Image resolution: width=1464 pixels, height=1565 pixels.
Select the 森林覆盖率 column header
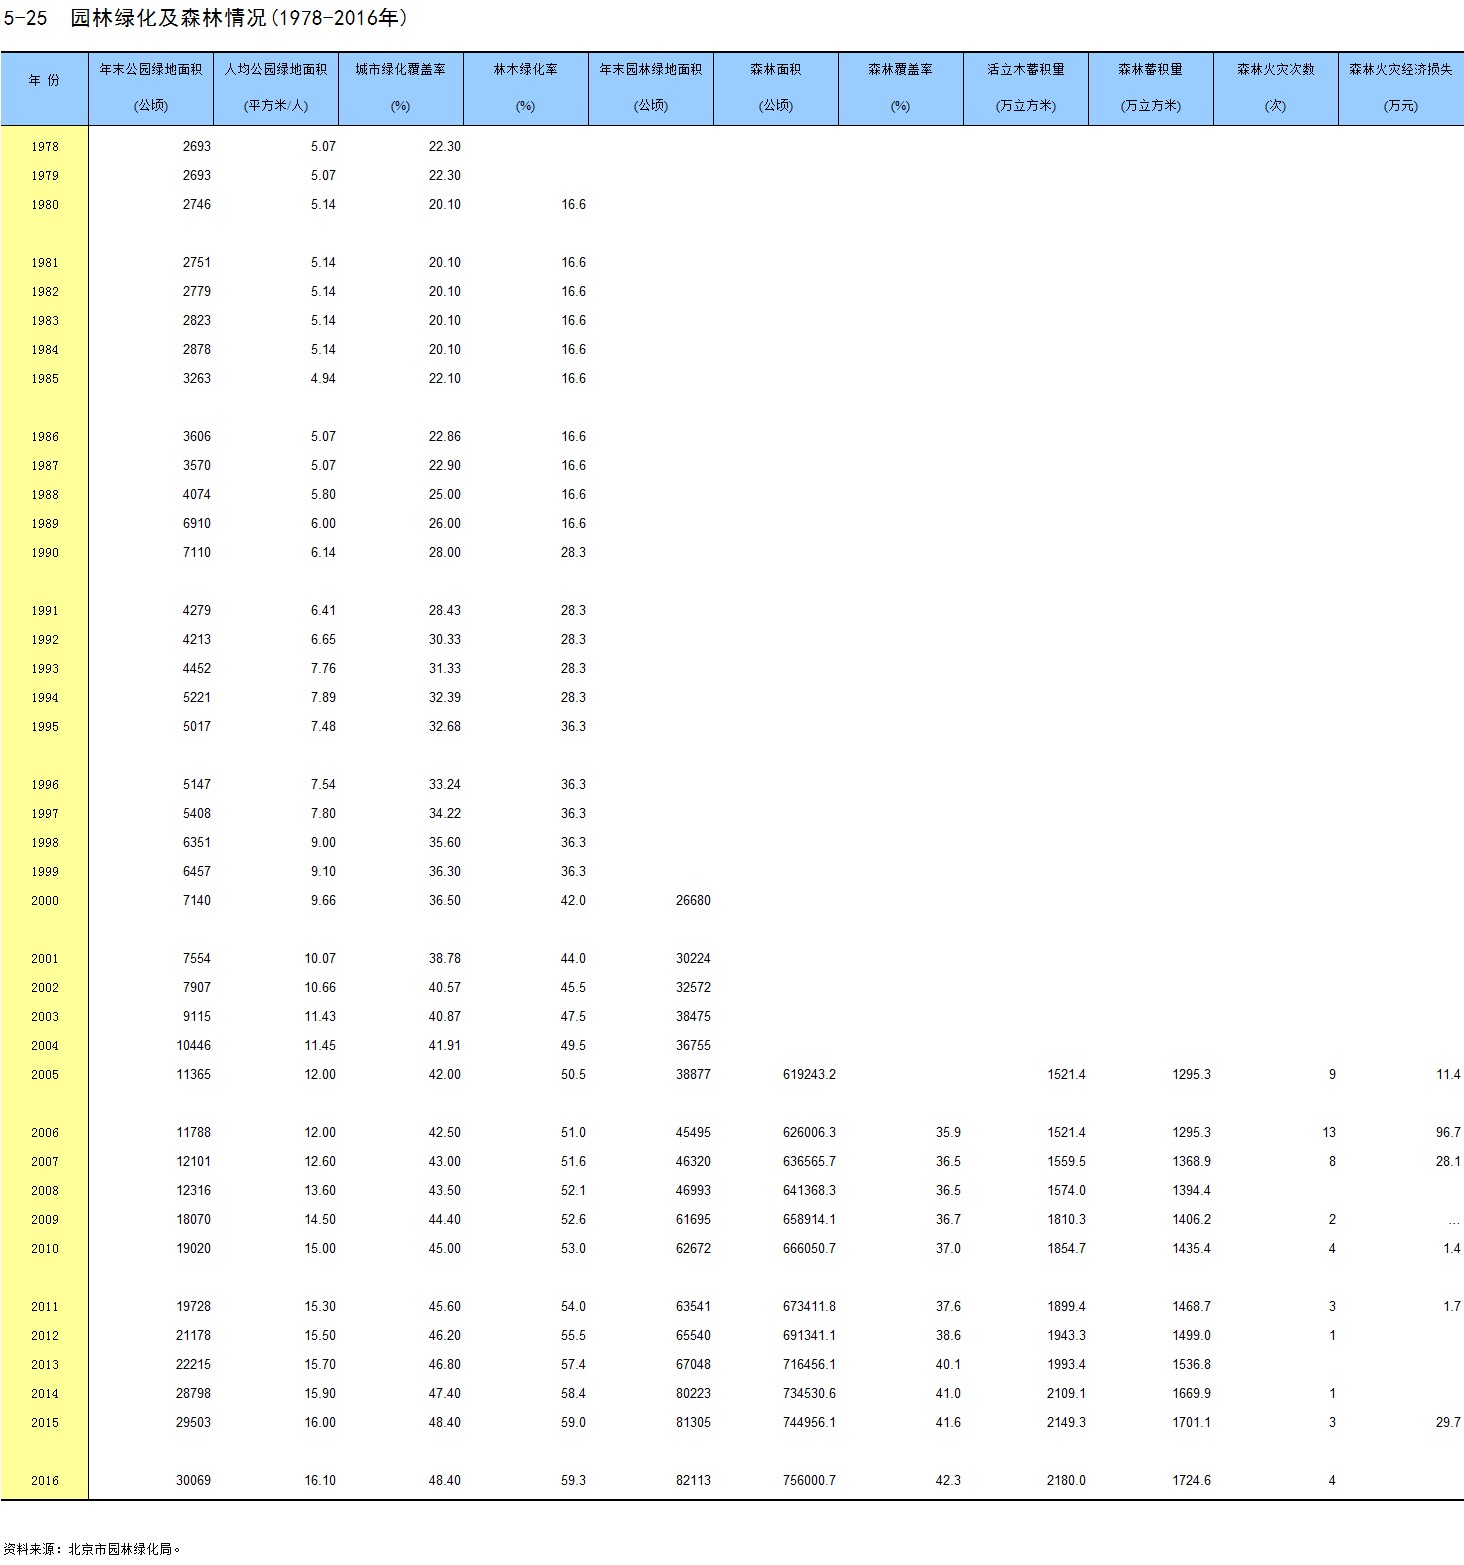(x=901, y=87)
